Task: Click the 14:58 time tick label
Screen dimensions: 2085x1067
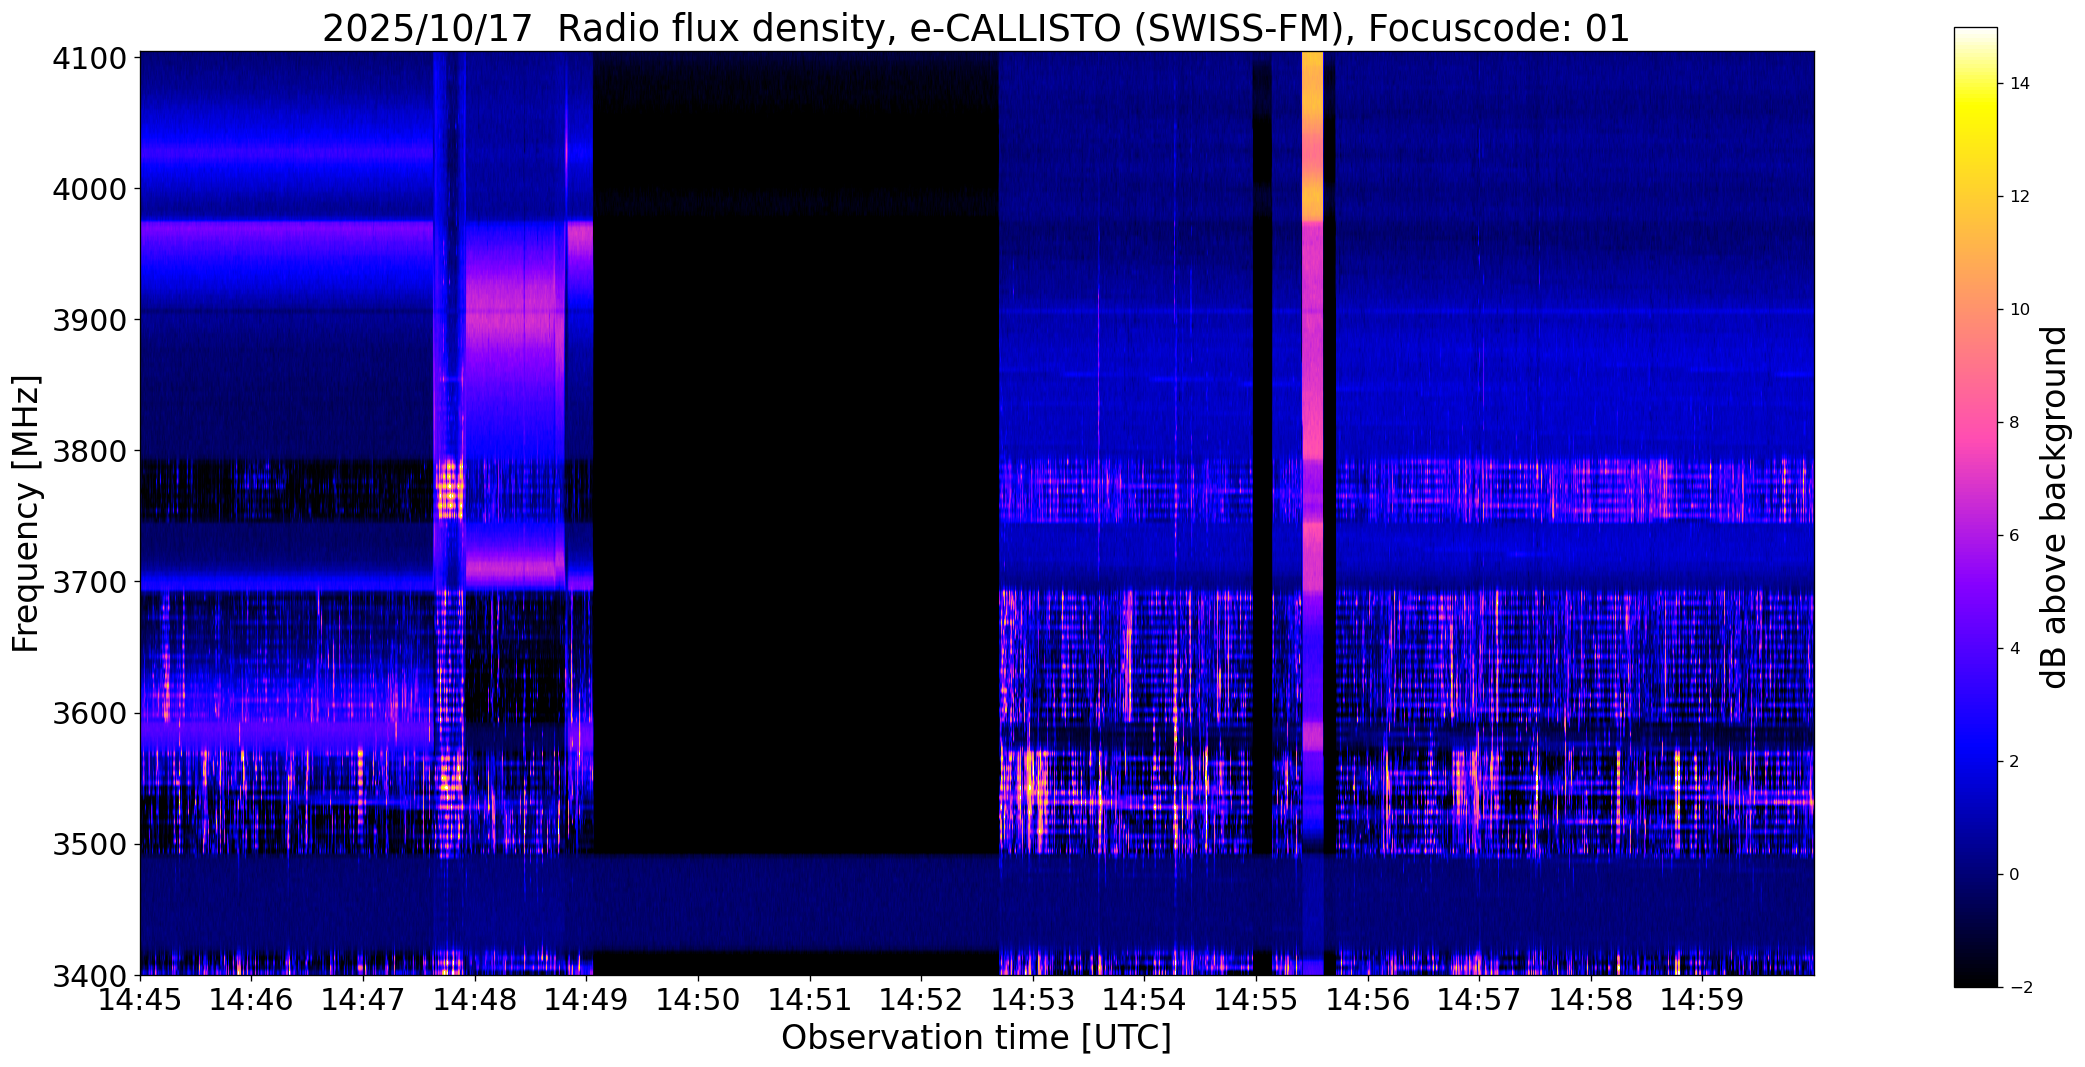Action: click(x=1591, y=999)
